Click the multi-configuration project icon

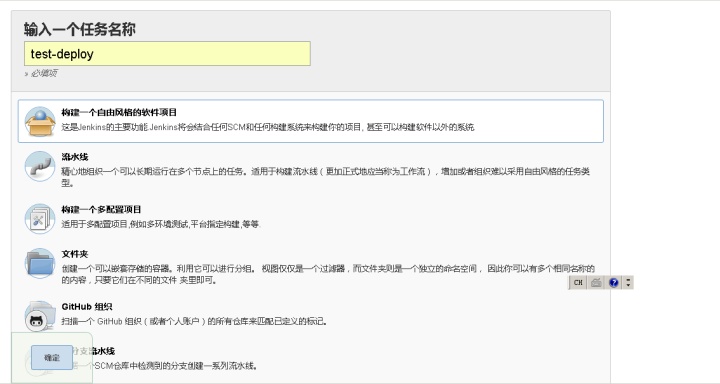point(40,219)
